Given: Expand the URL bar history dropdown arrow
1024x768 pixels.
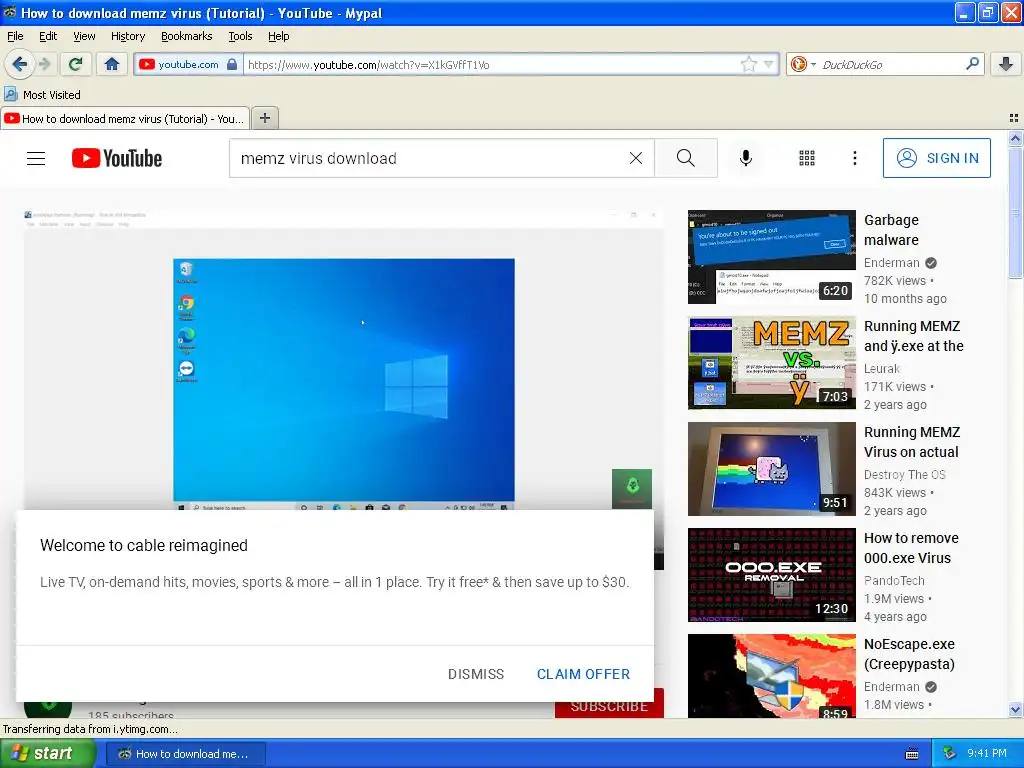Looking at the screenshot, I should (769, 64).
